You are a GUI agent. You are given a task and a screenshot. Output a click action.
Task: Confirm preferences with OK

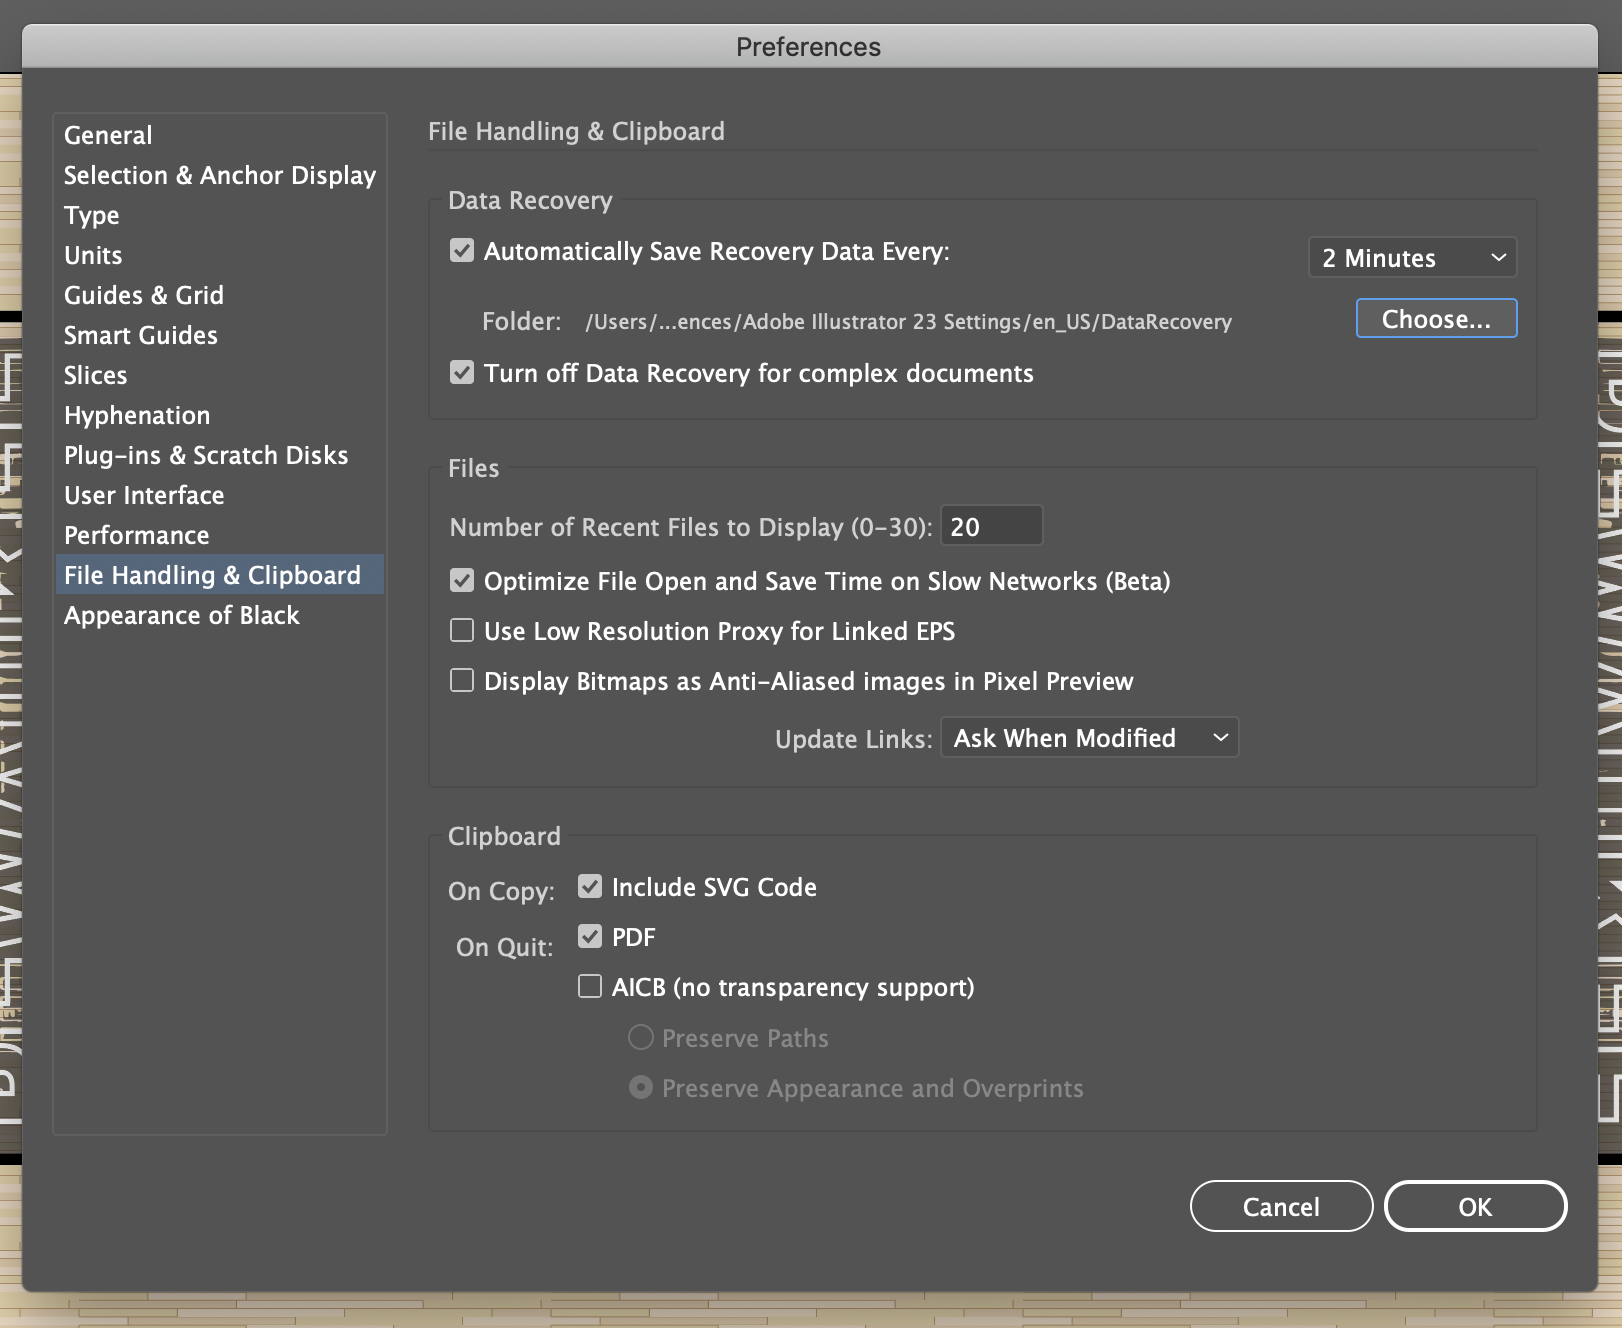pyautogui.click(x=1475, y=1206)
